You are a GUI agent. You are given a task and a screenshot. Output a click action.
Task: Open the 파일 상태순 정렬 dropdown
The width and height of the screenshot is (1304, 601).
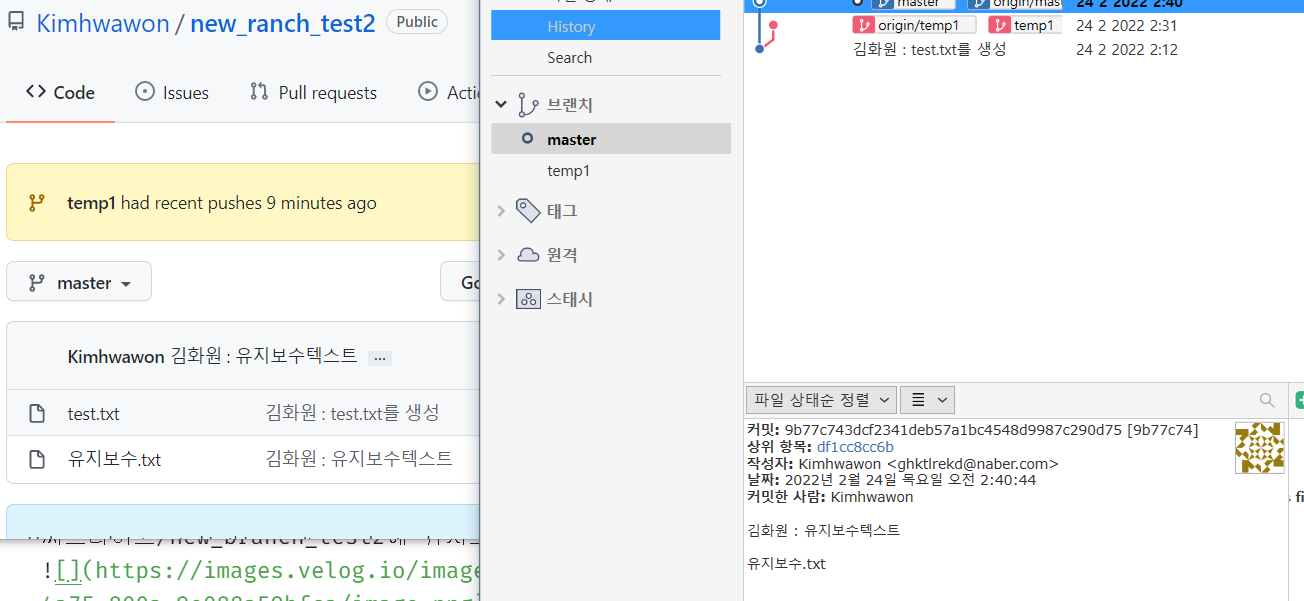821,400
